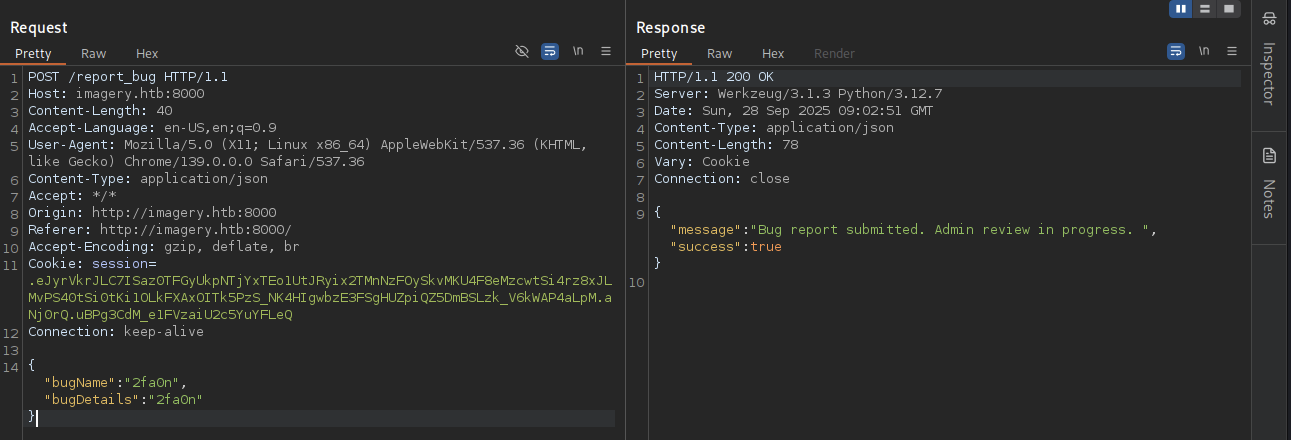Toggle non-printable characters in Request panel
Image resolution: width=1291 pixels, height=440 pixels.
click(x=578, y=51)
